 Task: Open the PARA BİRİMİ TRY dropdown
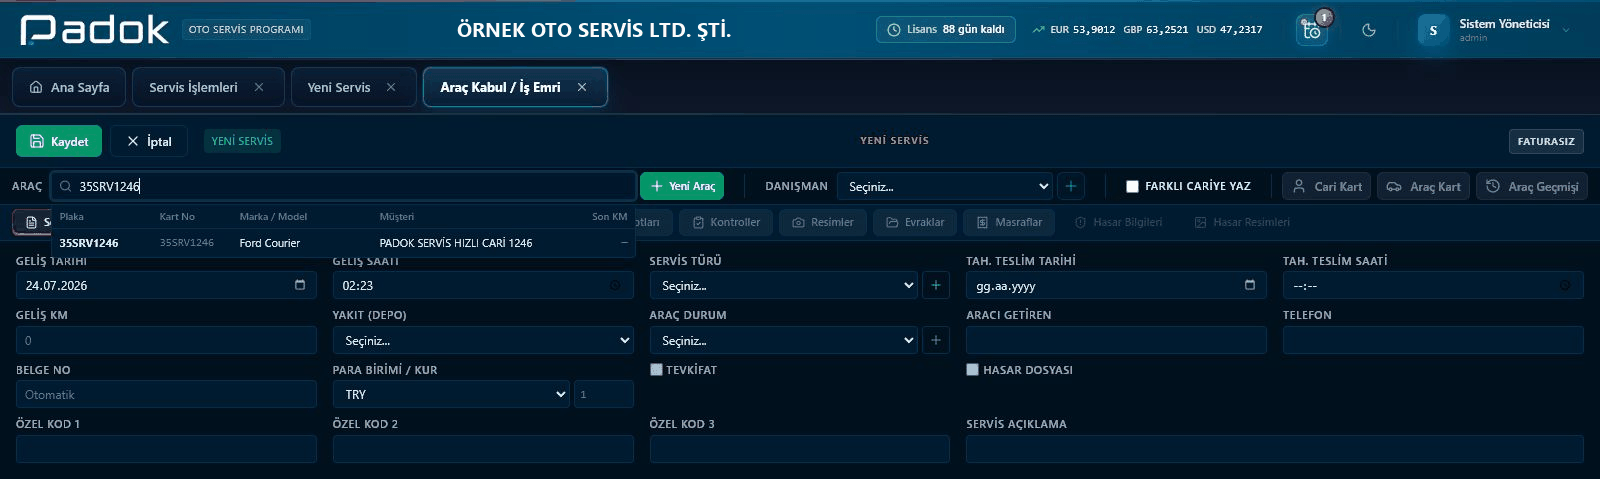451,394
